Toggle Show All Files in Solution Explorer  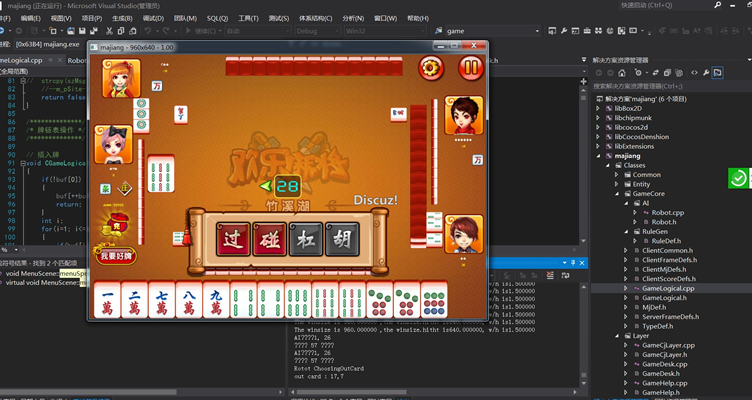(x=679, y=73)
